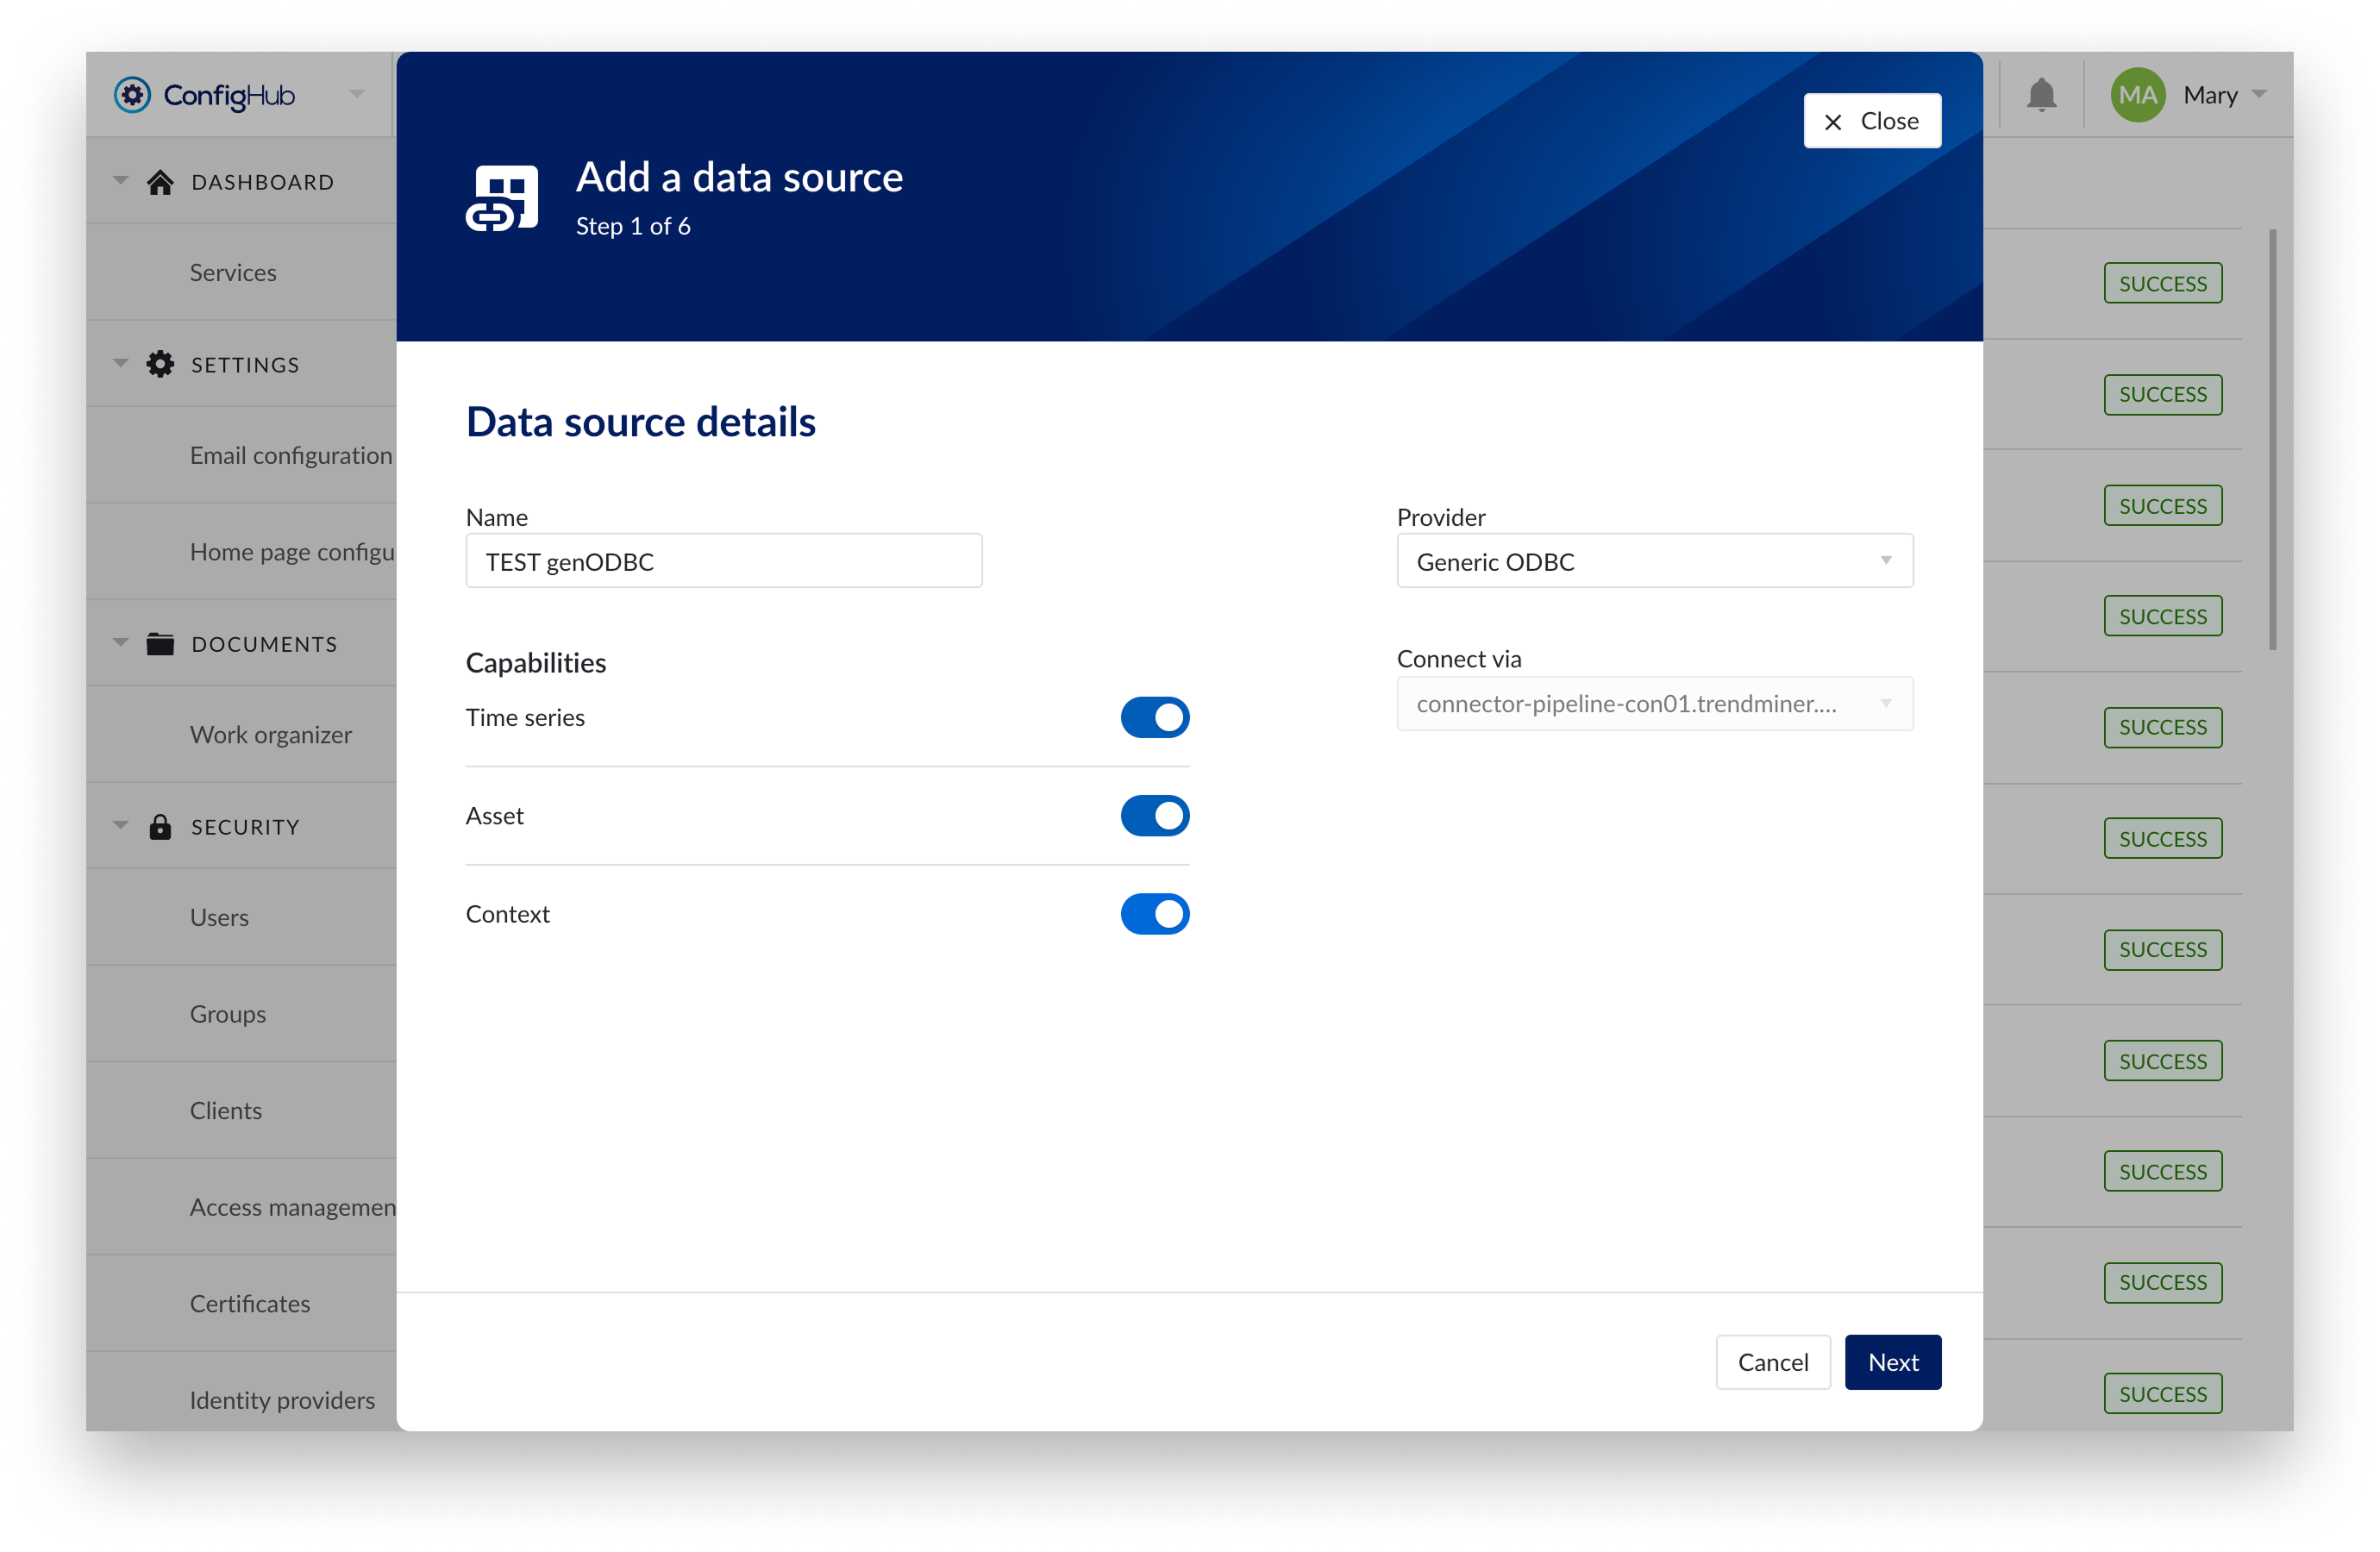This screenshot has height=1552, width=2380.
Task: Go to Users in the sidebar
Action: click(219, 917)
